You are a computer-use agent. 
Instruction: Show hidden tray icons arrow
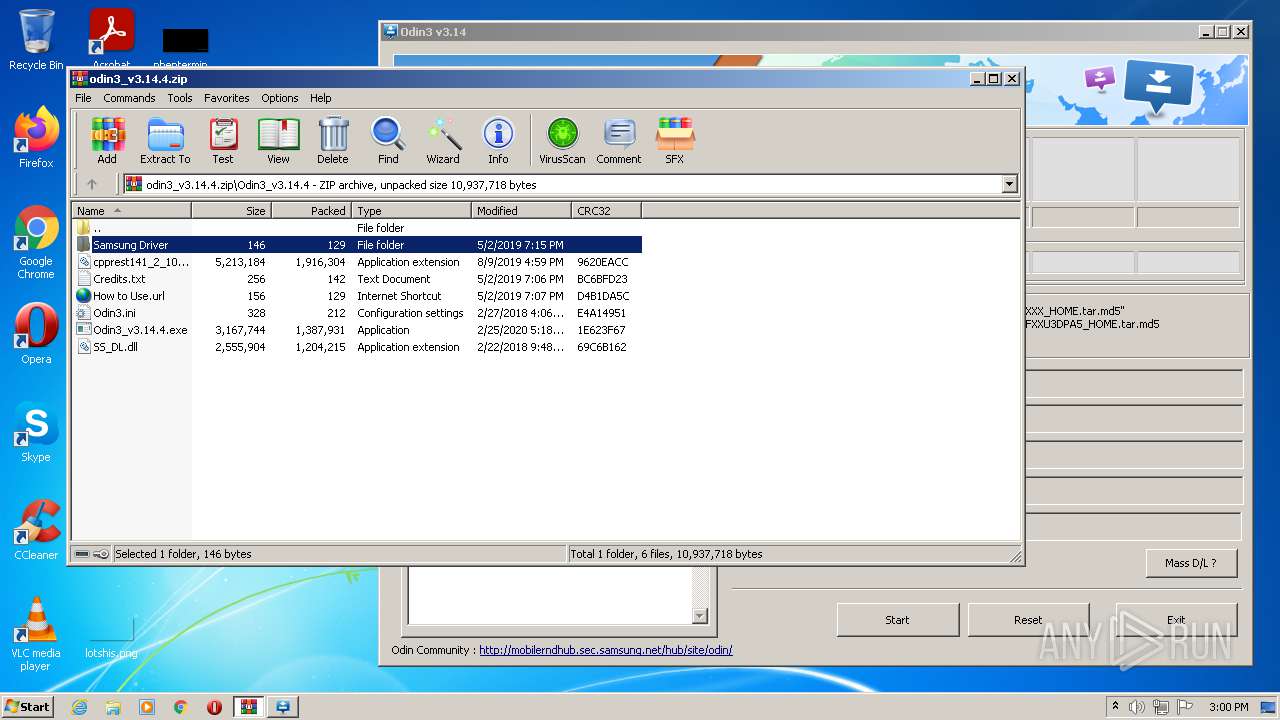pos(1115,707)
